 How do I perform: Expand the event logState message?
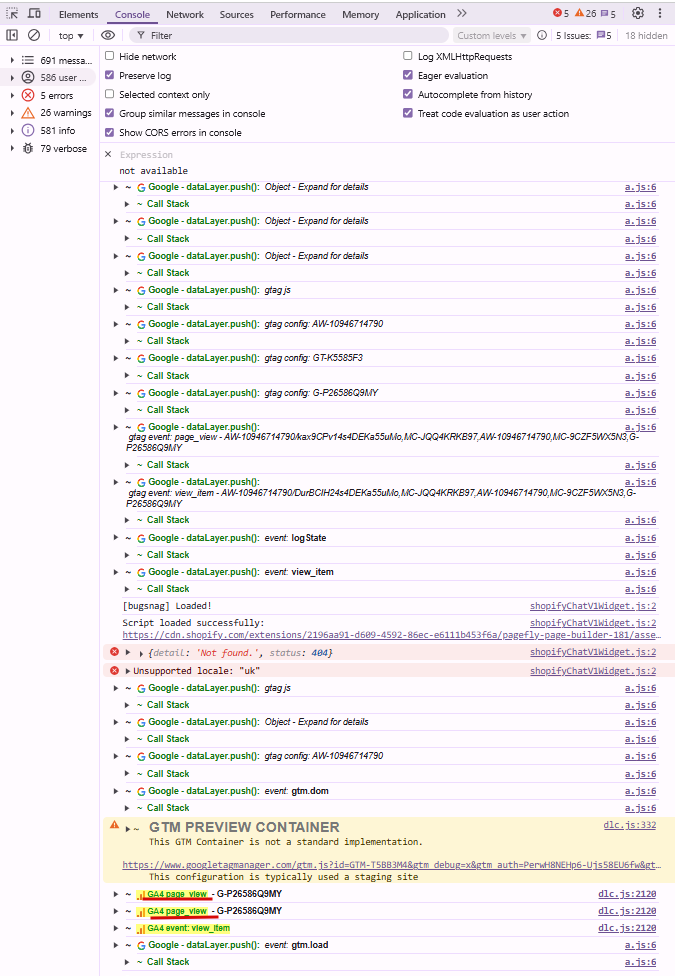click(x=116, y=537)
